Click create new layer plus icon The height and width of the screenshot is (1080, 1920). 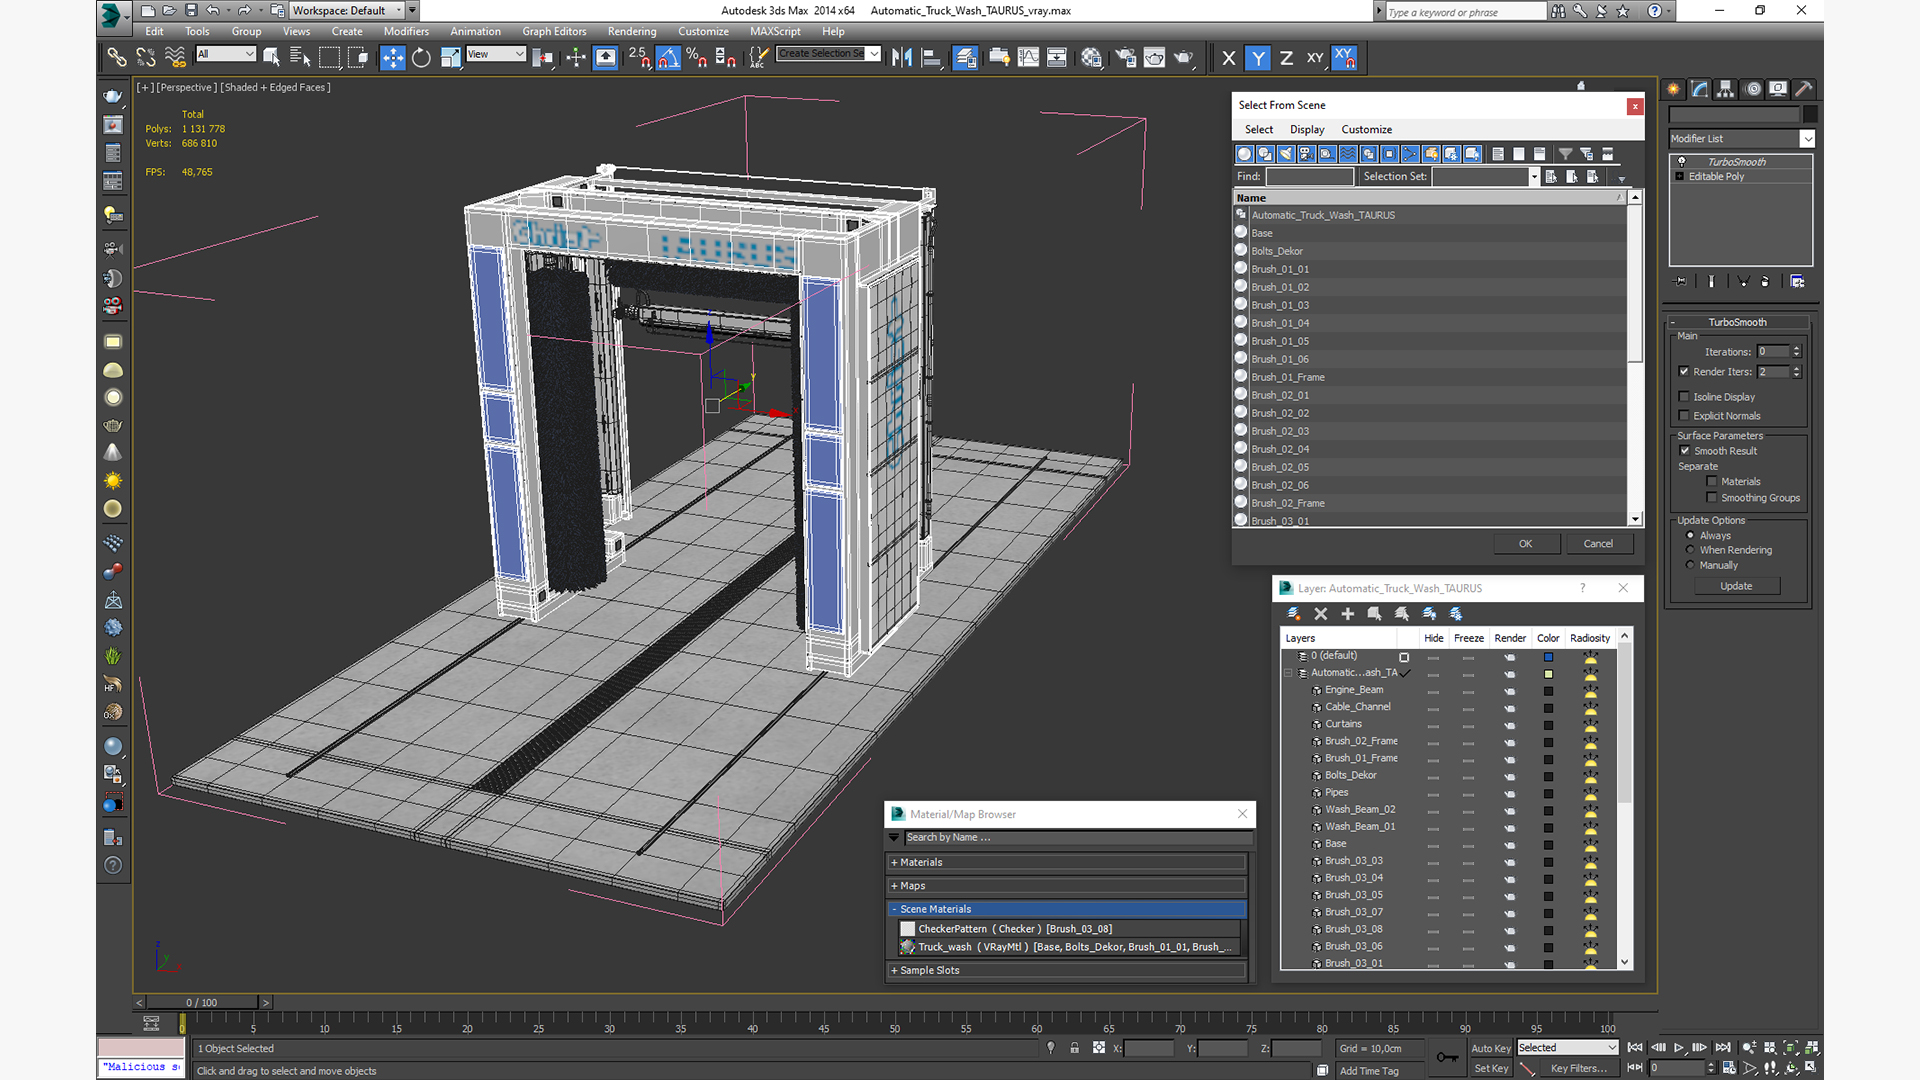1347,614
